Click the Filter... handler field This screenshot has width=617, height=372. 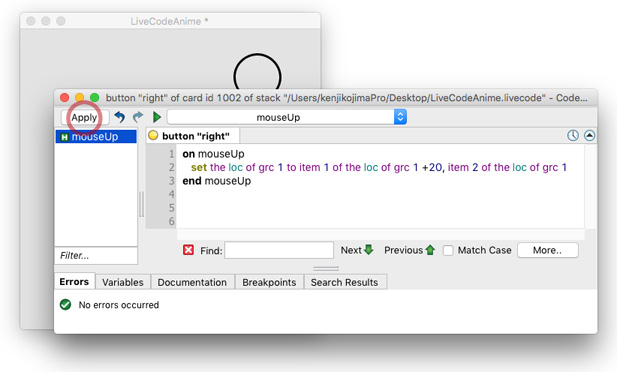point(96,256)
